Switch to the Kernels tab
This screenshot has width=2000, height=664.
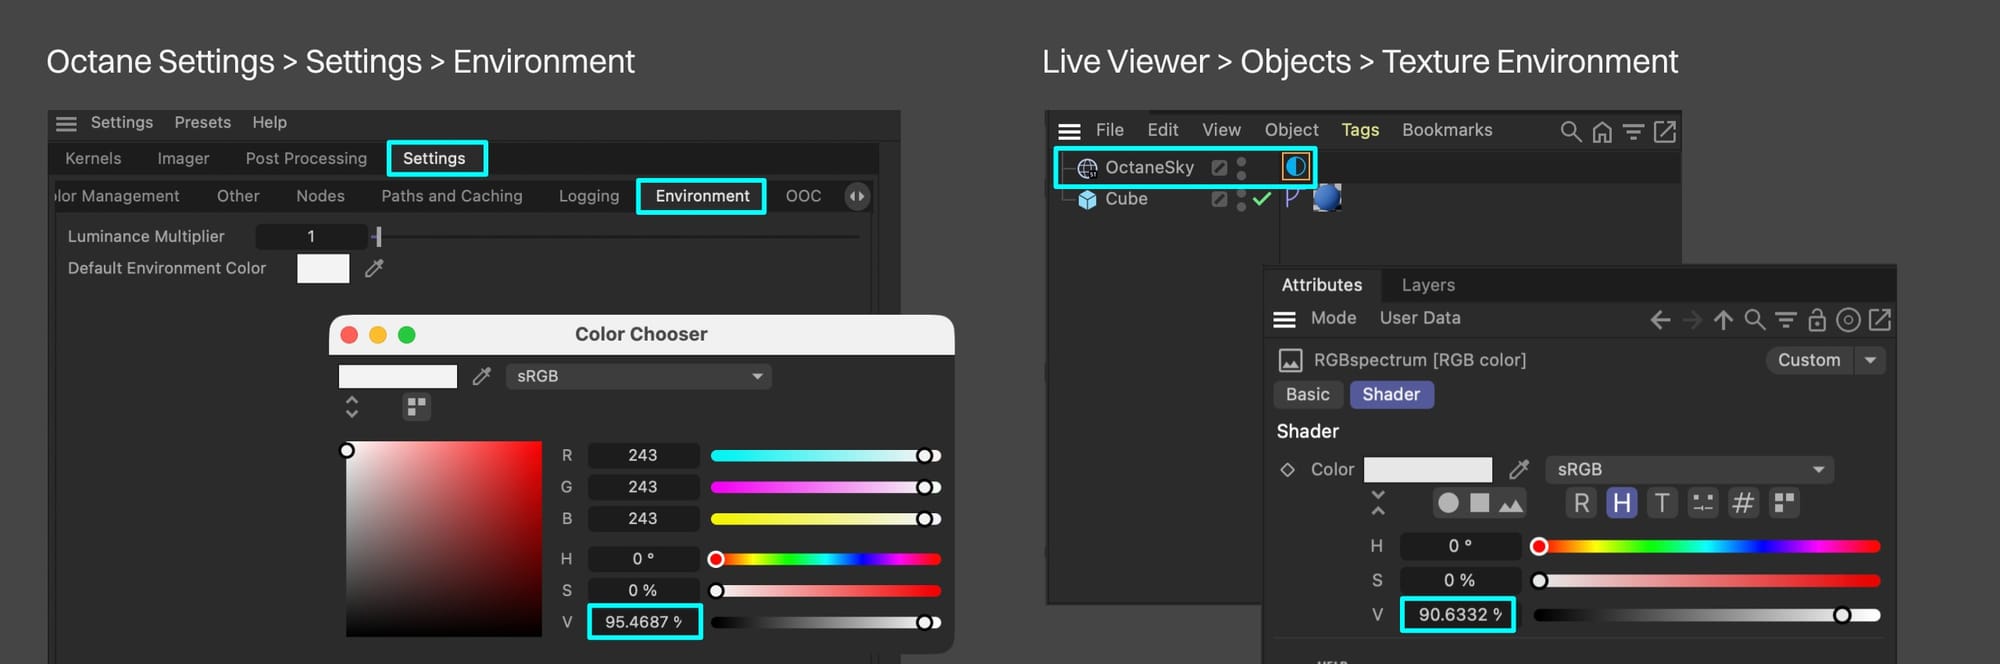(x=93, y=158)
